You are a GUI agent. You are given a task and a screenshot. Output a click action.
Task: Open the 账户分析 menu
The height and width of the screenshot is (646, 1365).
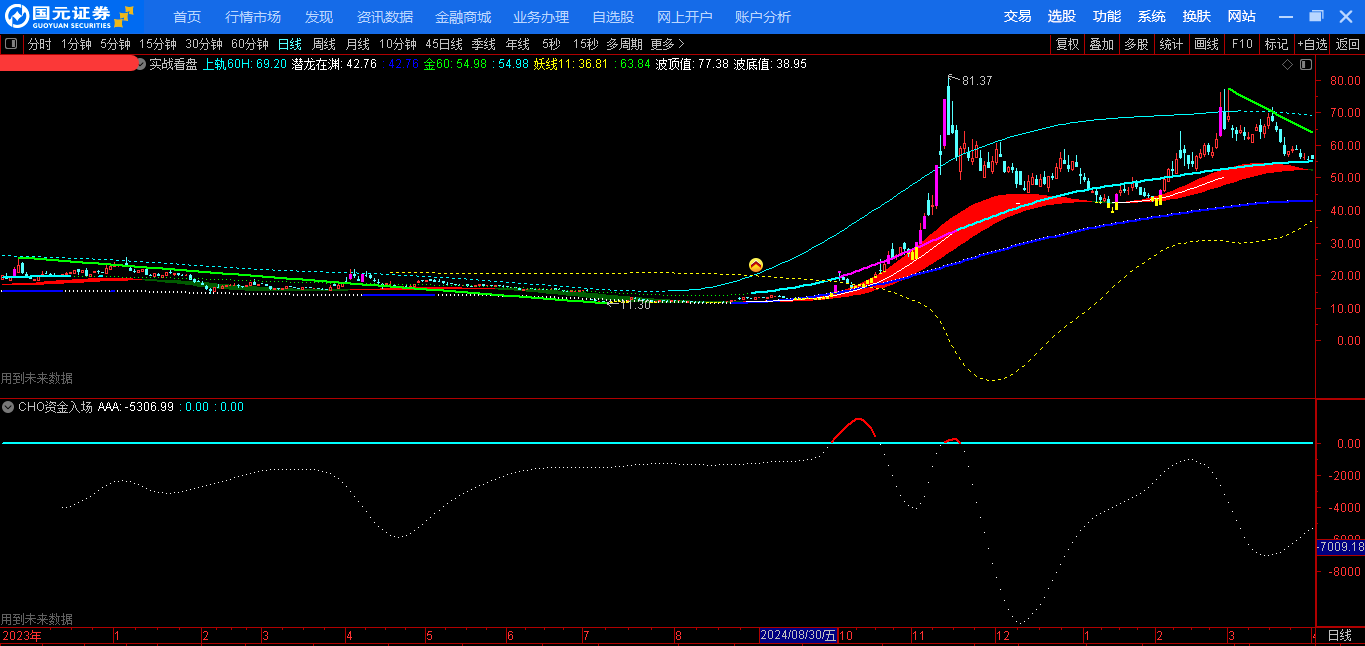tap(763, 17)
